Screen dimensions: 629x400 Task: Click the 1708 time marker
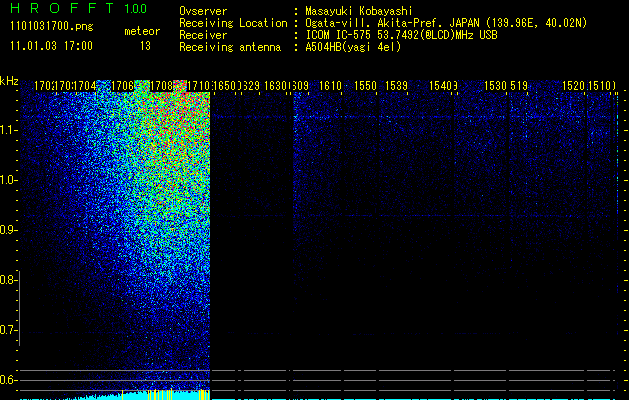(161, 86)
